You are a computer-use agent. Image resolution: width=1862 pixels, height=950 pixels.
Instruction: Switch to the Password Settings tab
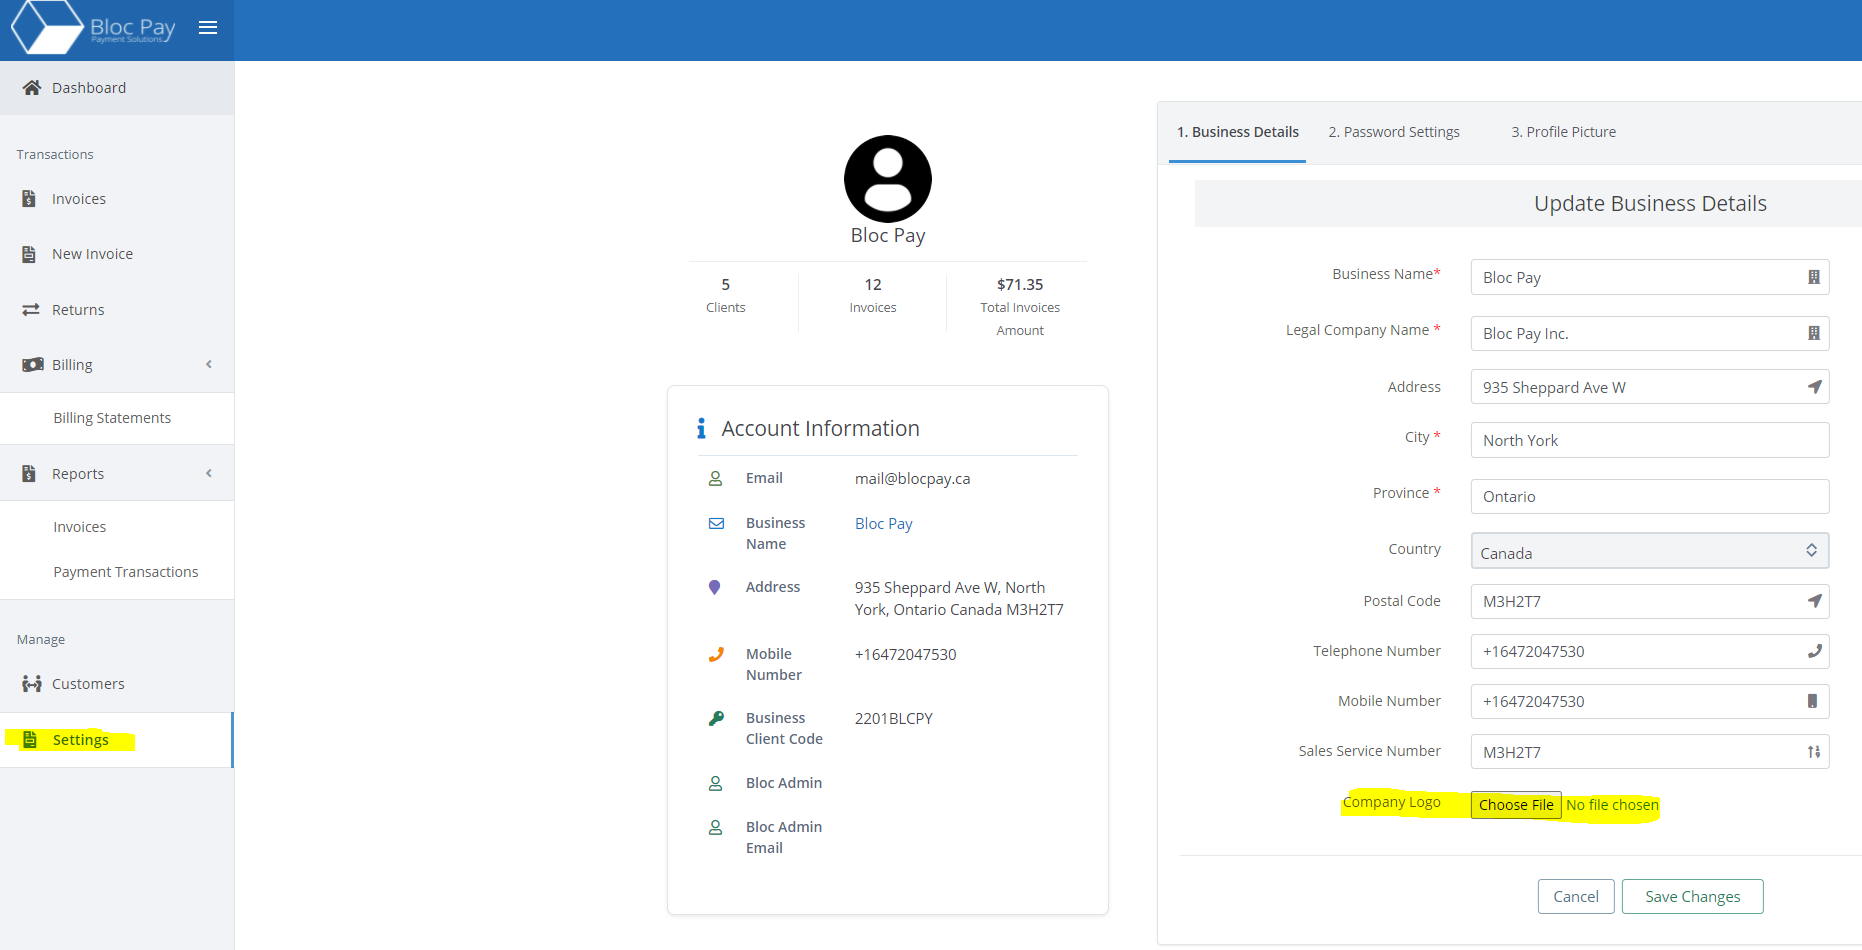(x=1393, y=131)
